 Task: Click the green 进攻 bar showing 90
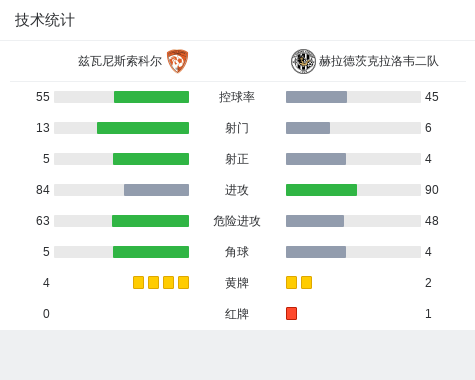click(321, 190)
